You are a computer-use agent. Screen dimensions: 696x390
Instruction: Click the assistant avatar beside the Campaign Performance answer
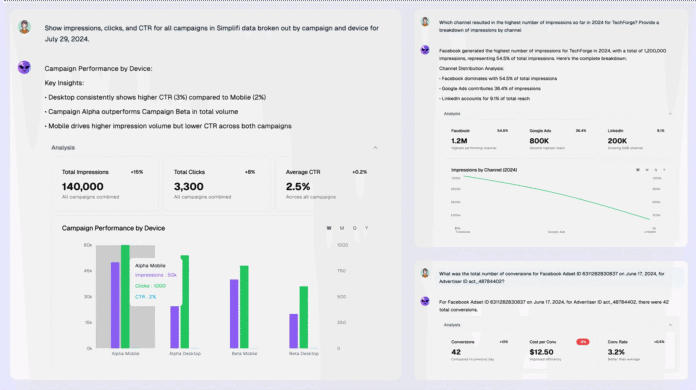[24, 67]
